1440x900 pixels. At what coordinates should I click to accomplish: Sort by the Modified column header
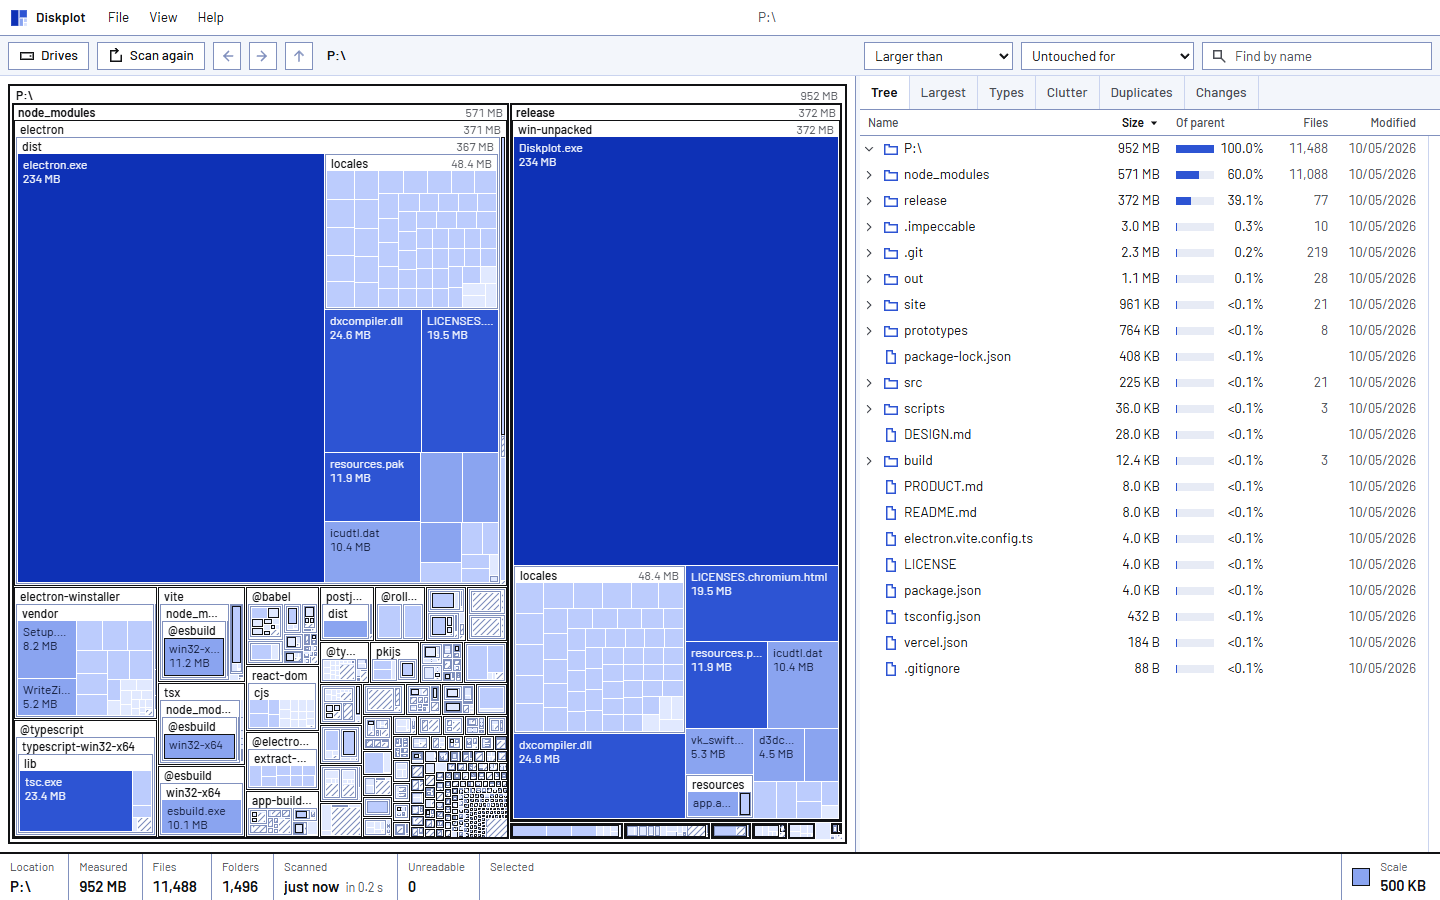[1393, 123]
